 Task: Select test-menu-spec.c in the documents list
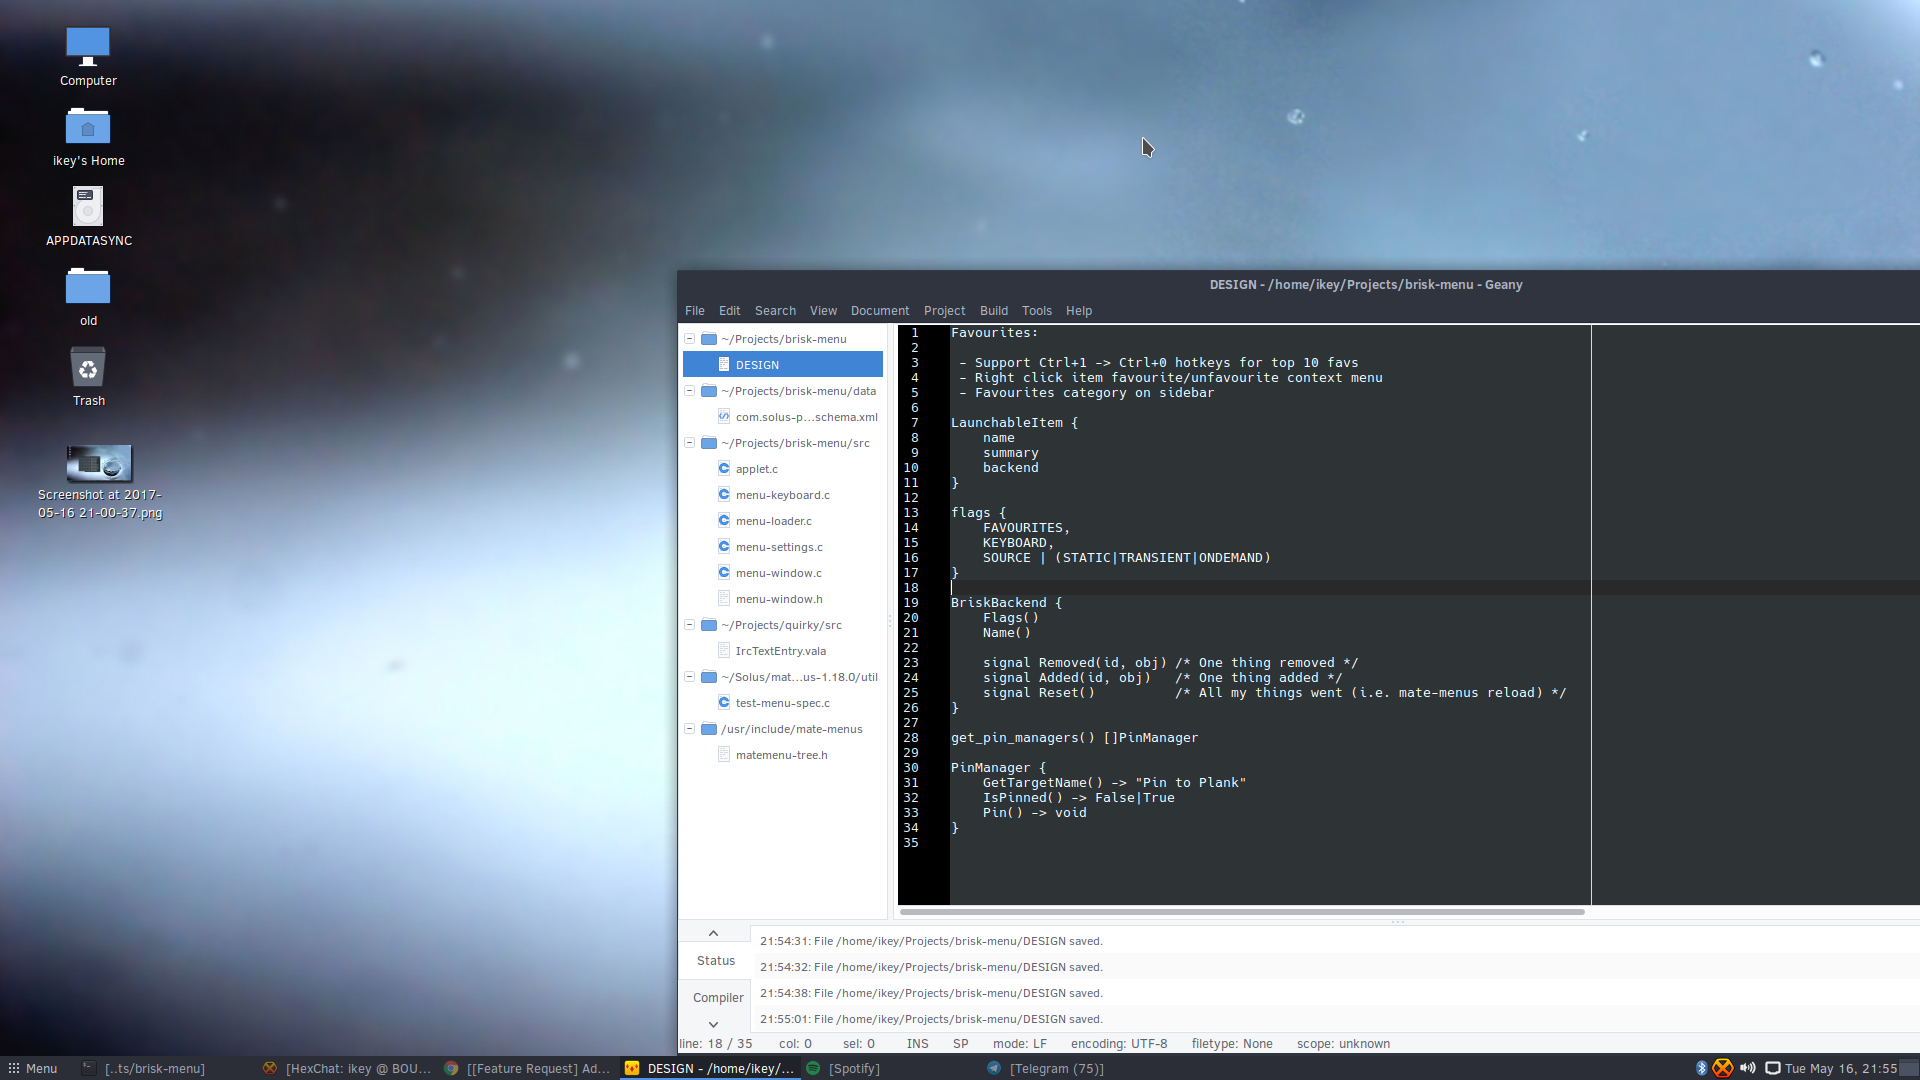pyautogui.click(x=782, y=703)
